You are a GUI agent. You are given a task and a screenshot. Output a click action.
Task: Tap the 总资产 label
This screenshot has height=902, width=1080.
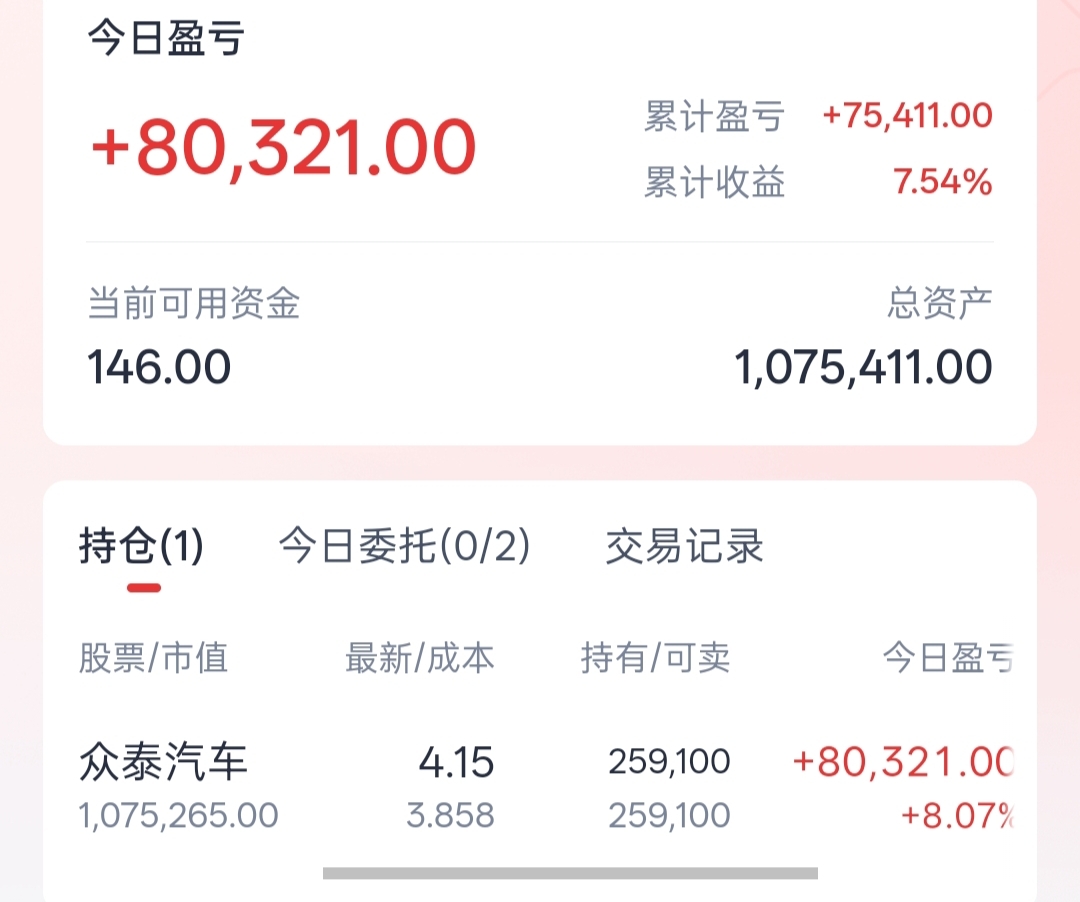click(940, 303)
